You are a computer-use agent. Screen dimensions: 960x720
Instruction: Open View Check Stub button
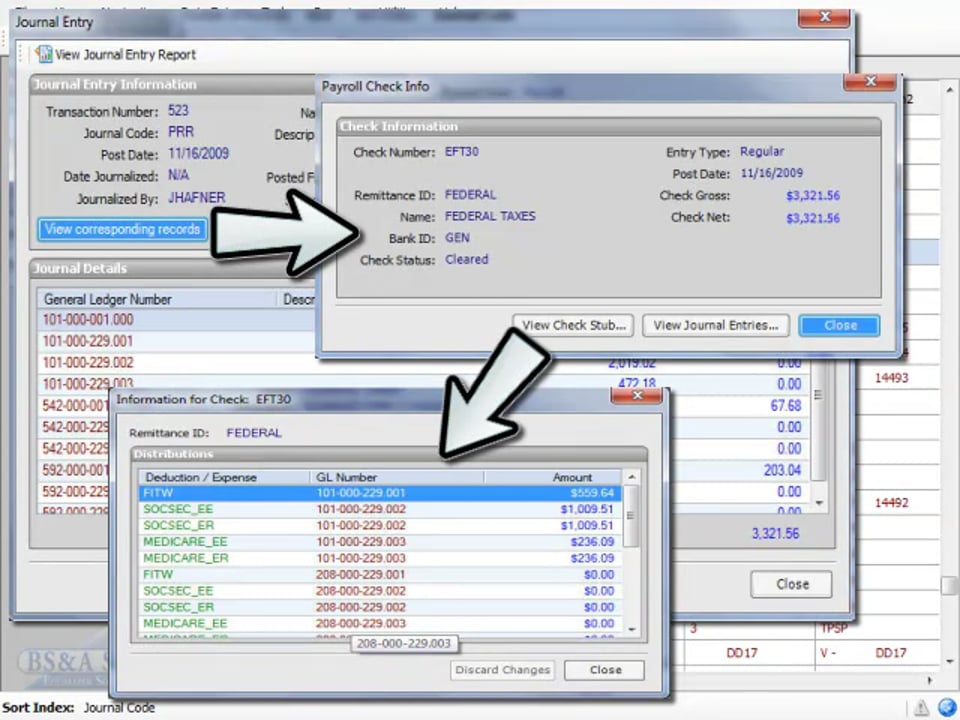click(574, 326)
